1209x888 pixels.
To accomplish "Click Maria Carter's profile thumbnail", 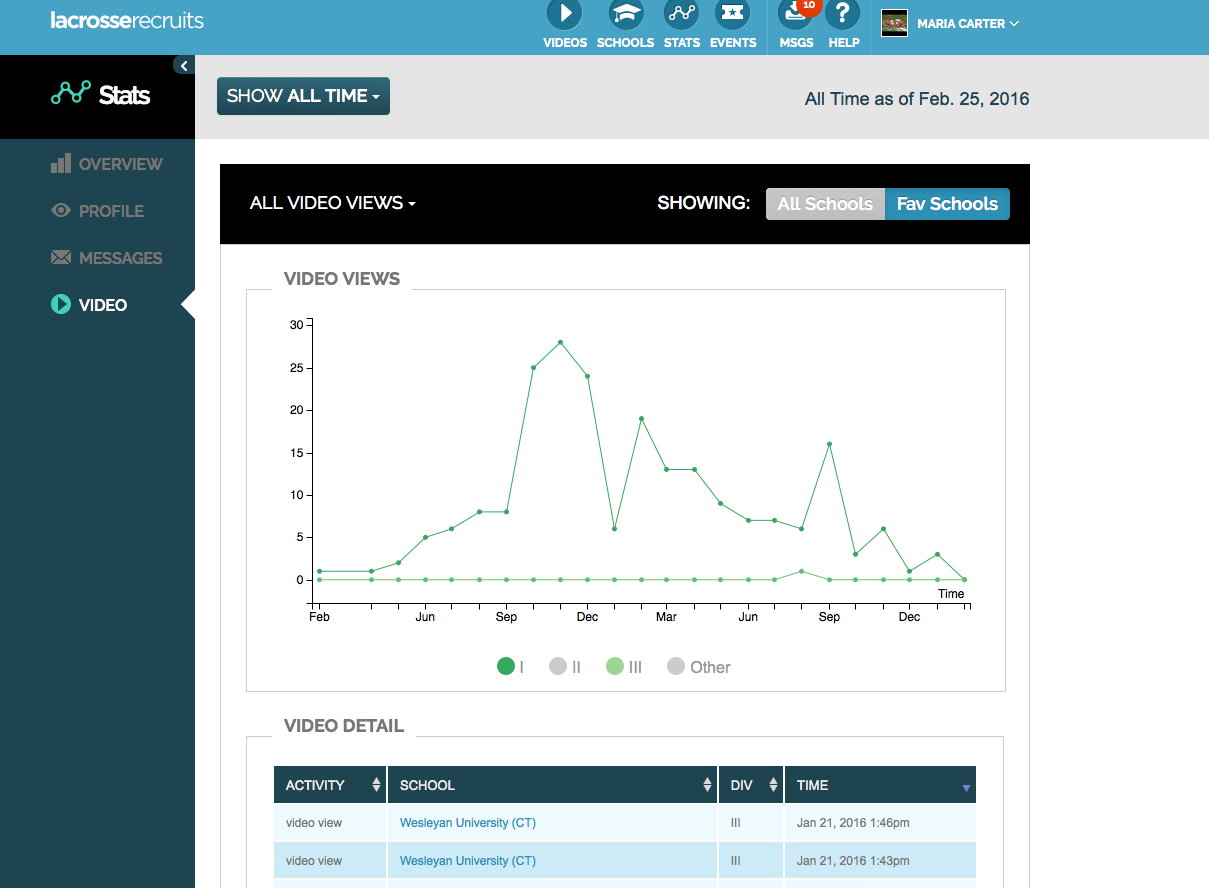I will (894, 23).
